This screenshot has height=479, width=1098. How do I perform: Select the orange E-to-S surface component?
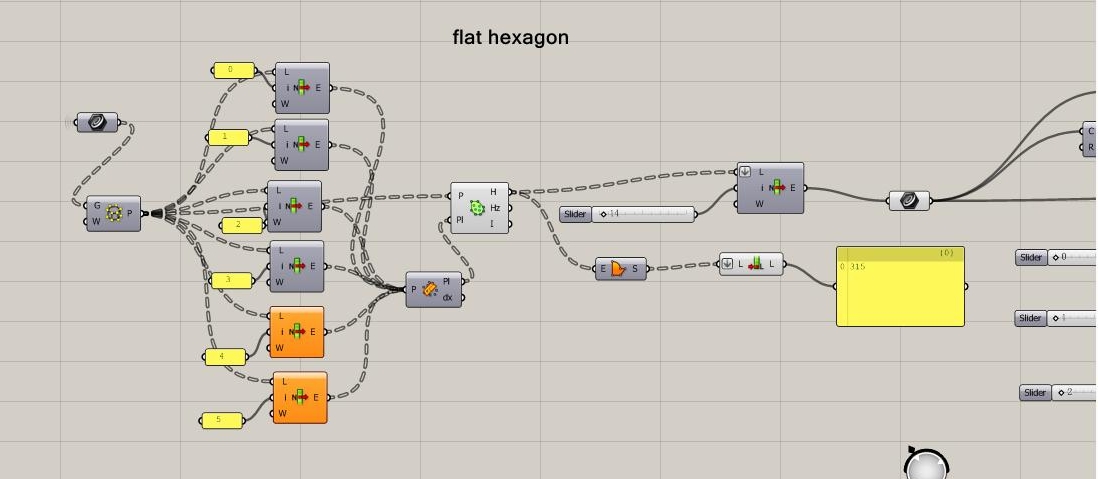click(x=620, y=268)
